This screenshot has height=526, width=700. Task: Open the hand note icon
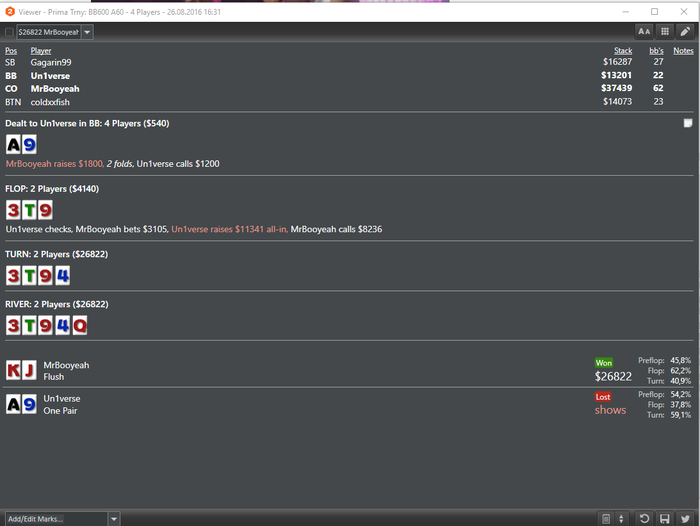(688, 123)
